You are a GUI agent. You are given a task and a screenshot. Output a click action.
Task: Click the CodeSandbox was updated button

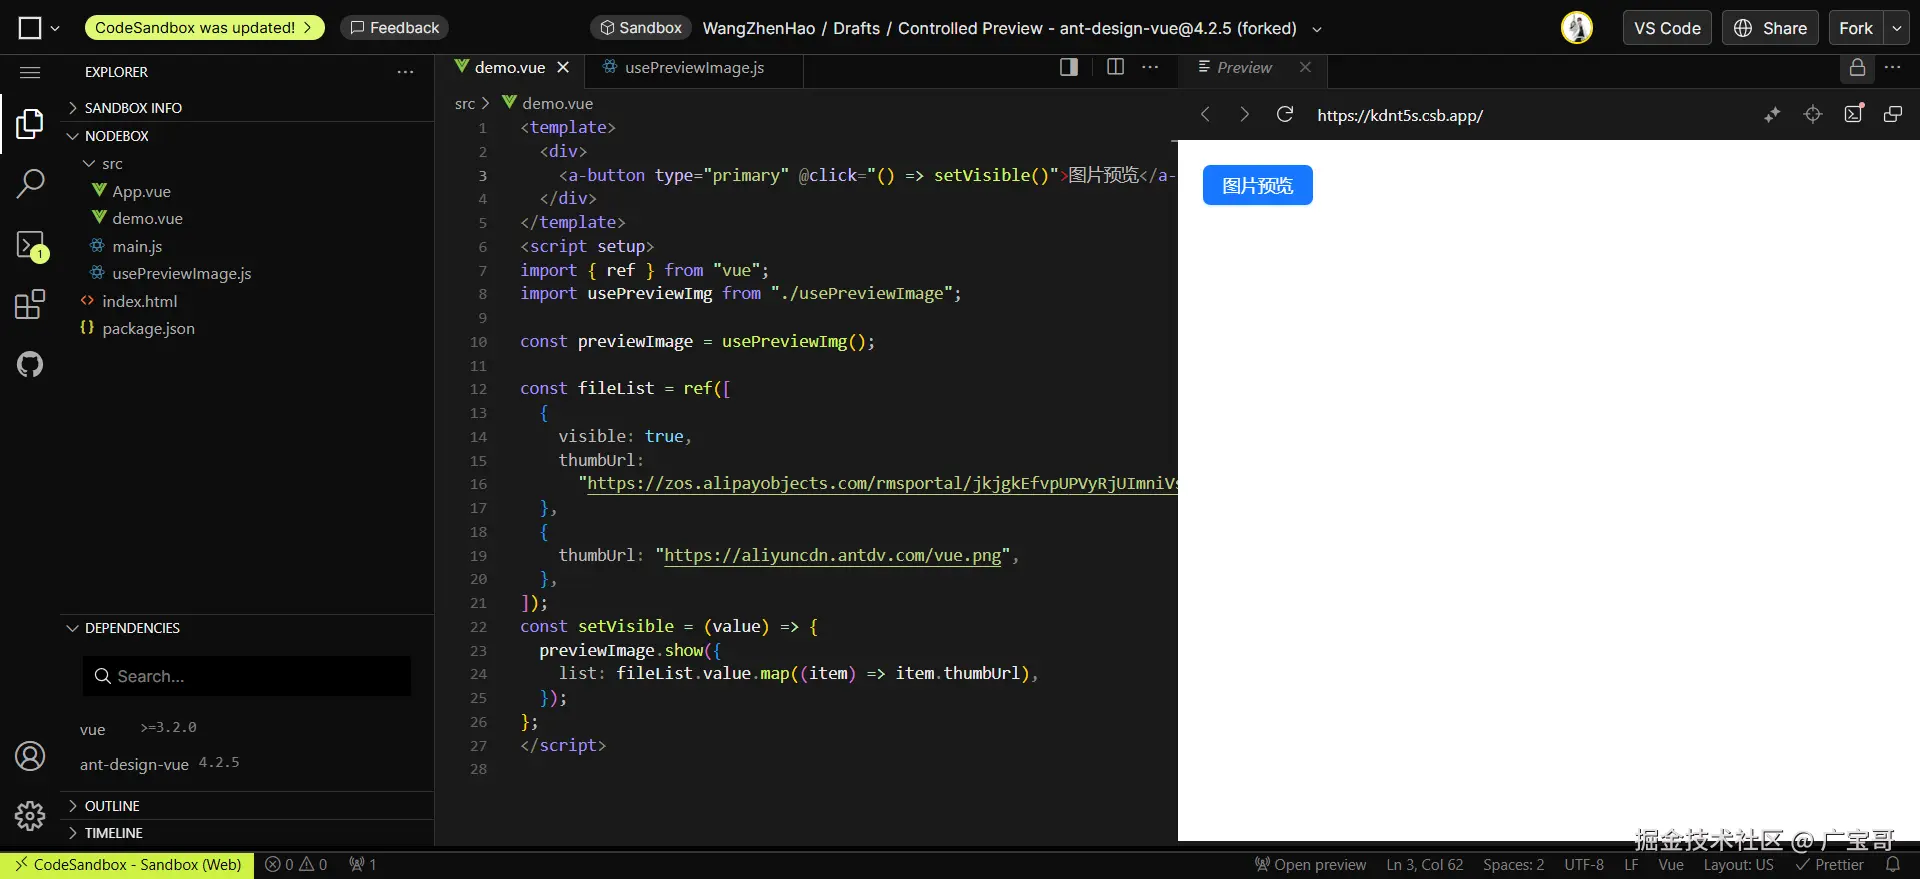click(205, 28)
